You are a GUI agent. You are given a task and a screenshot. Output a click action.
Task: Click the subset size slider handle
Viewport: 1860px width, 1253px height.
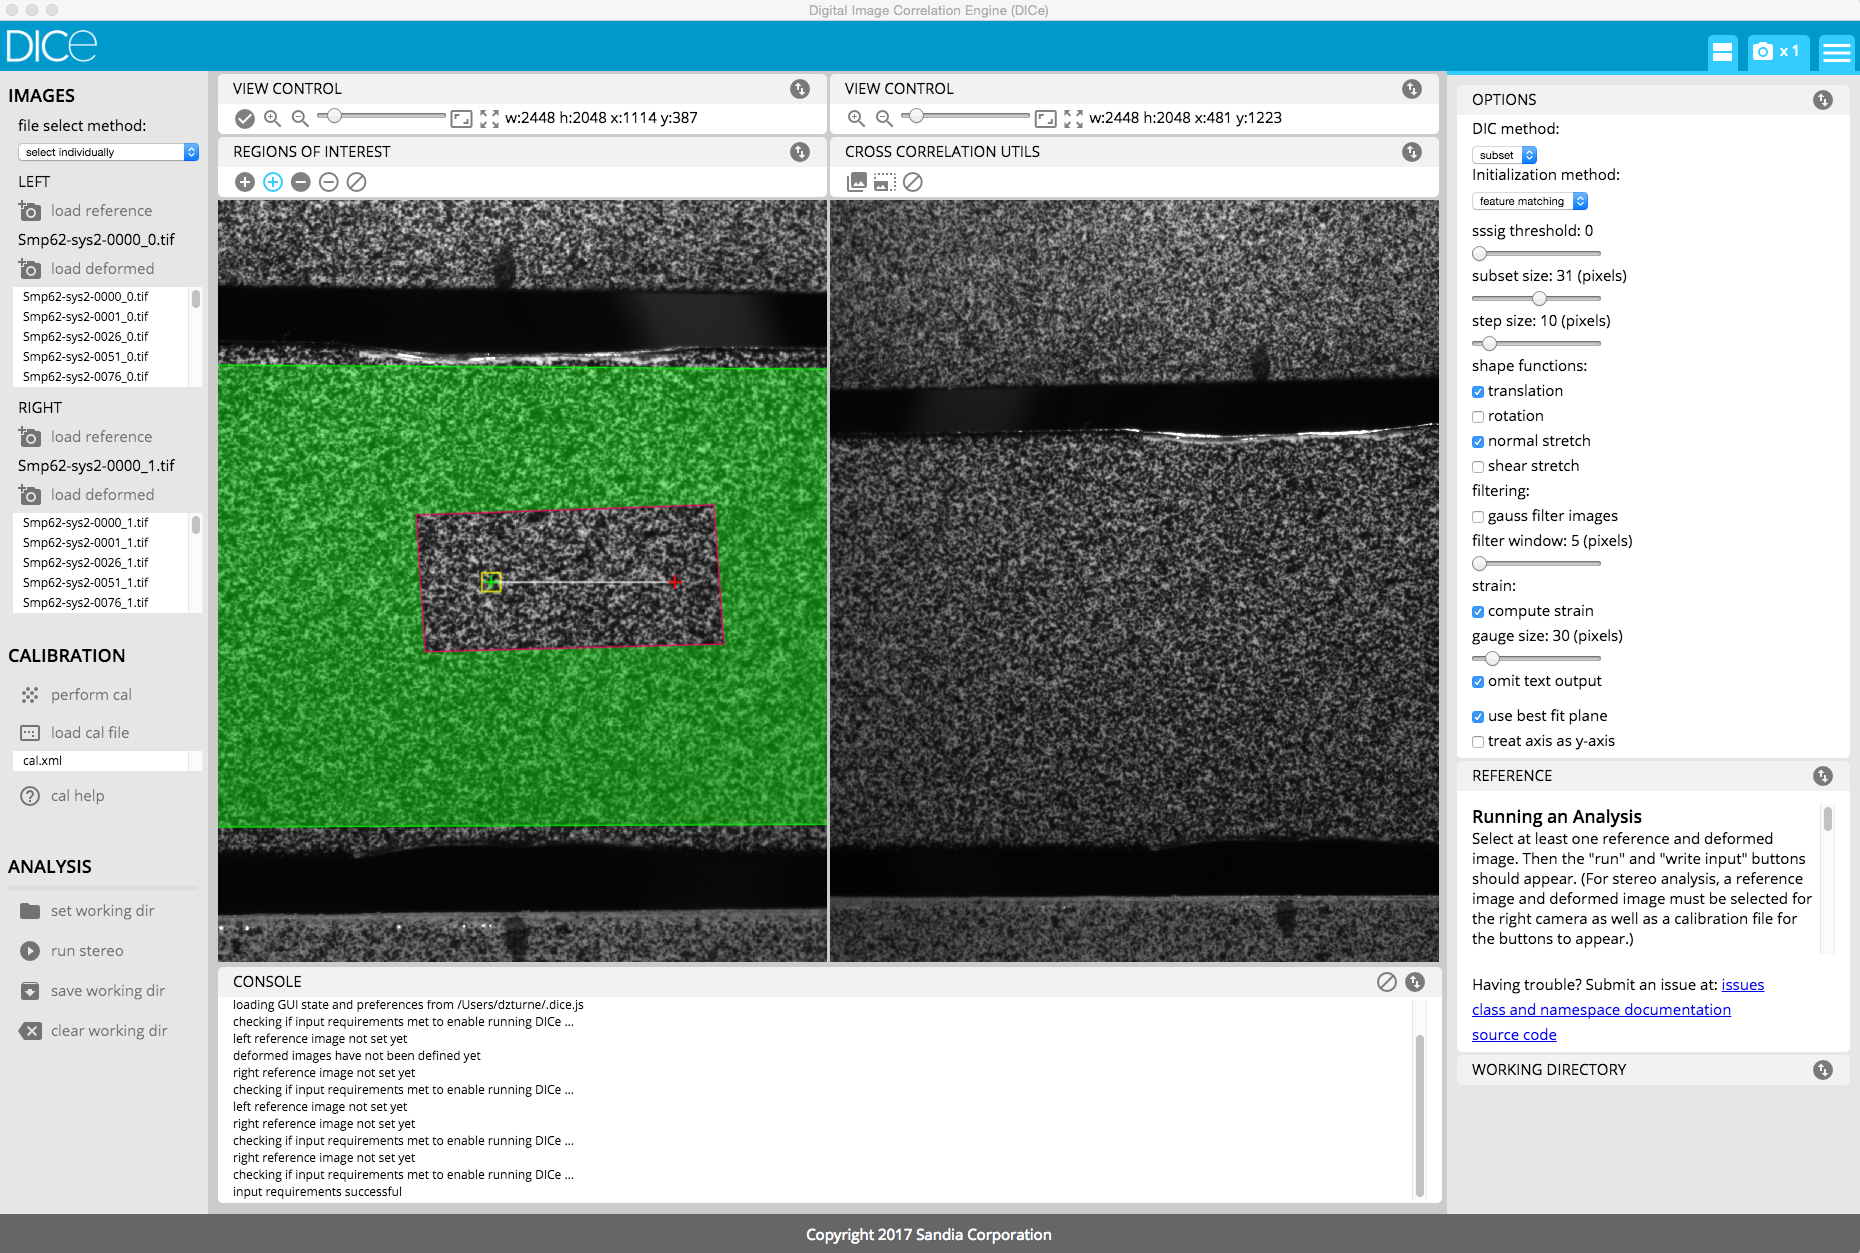[x=1539, y=299]
